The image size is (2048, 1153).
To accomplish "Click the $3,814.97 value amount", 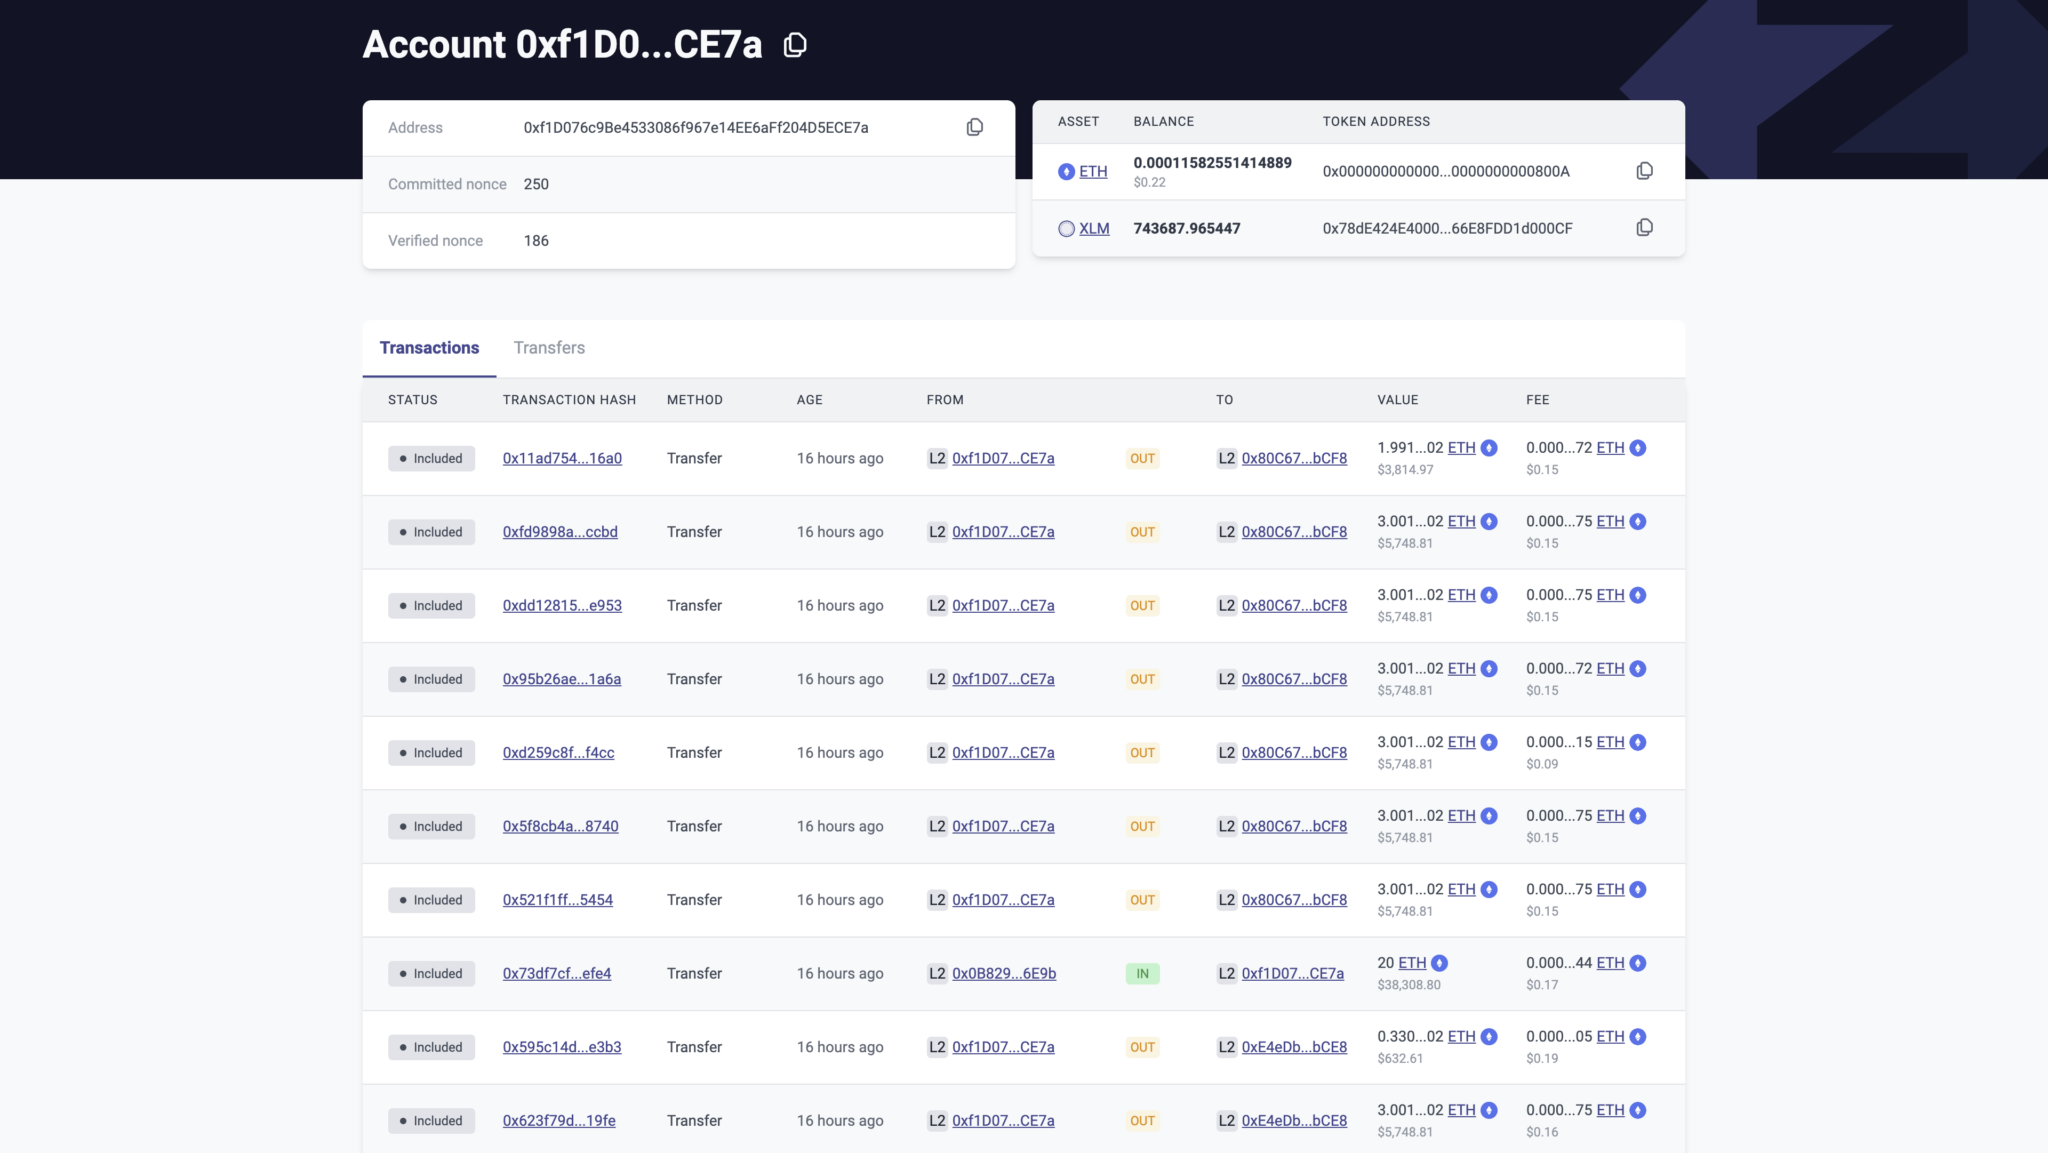I will pos(1405,470).
